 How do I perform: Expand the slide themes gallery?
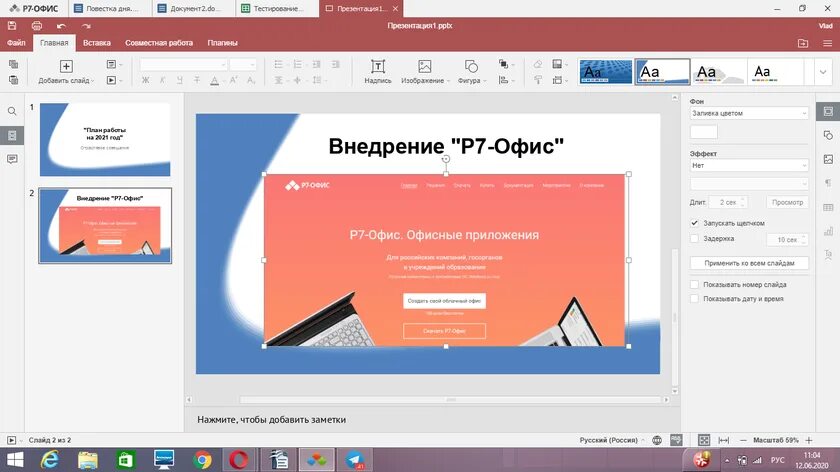click(823, 72)
